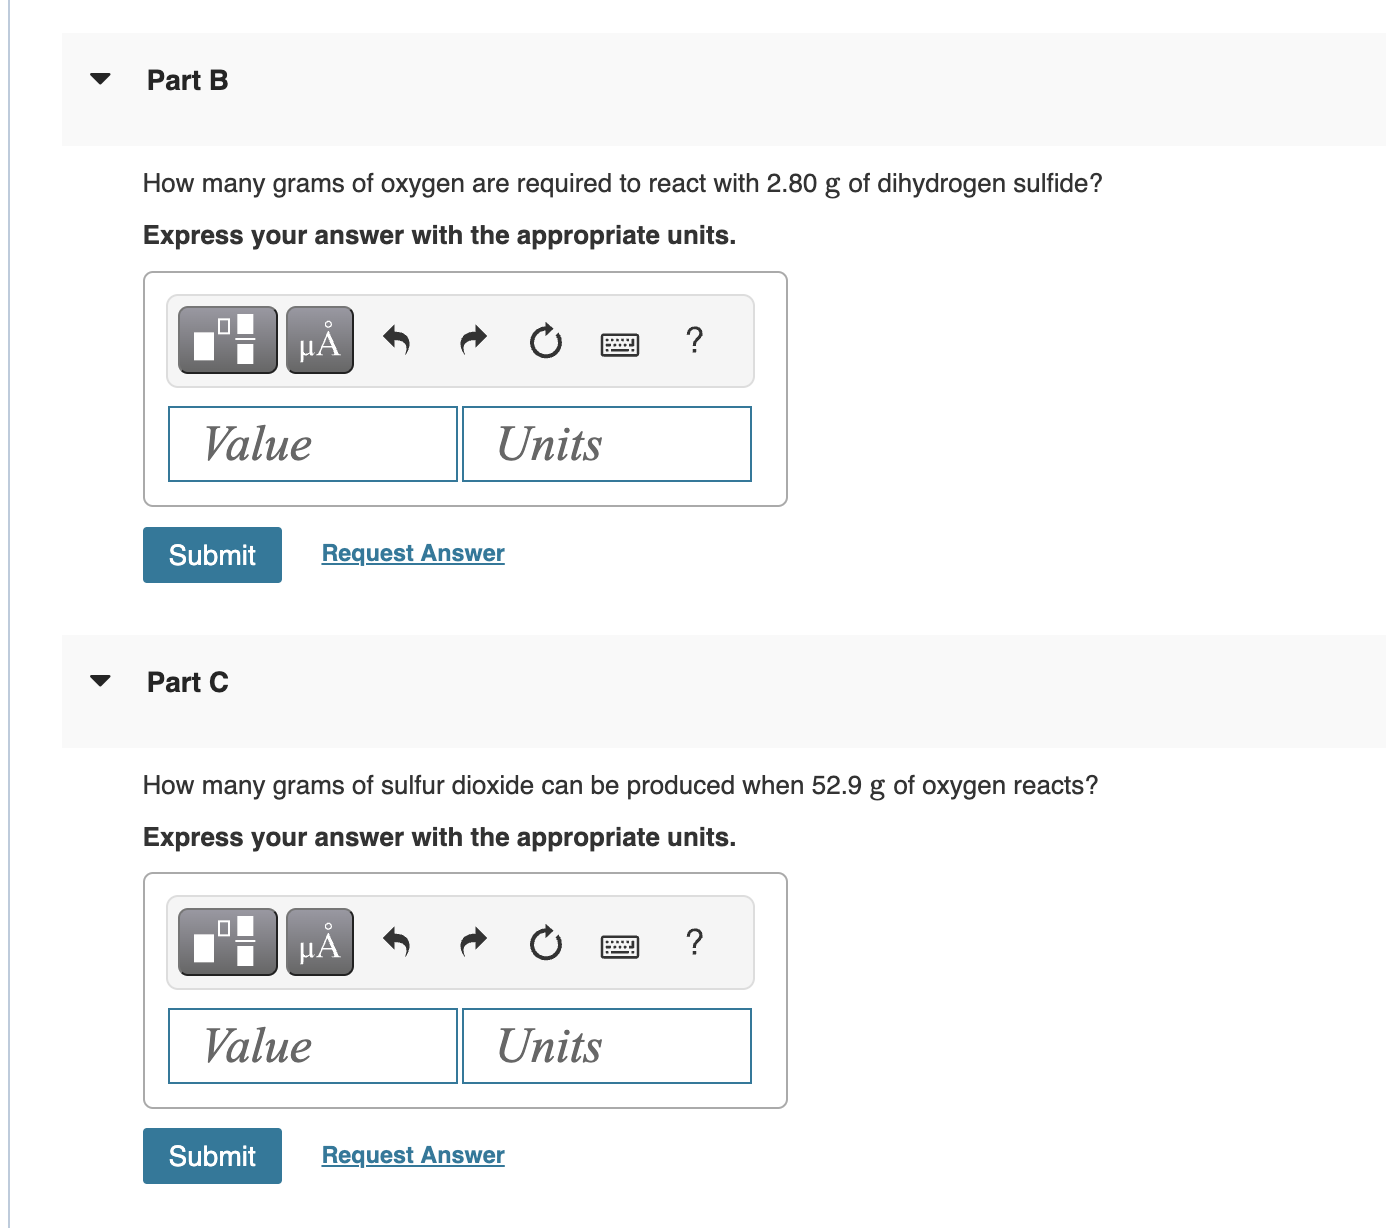
Task: Click the Part B section header
Action: pyautogui.click(x=187, y=80)
